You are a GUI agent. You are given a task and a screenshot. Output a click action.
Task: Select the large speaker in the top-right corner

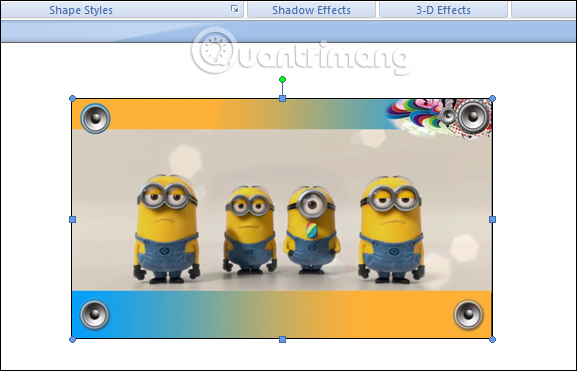click(473, 117)
